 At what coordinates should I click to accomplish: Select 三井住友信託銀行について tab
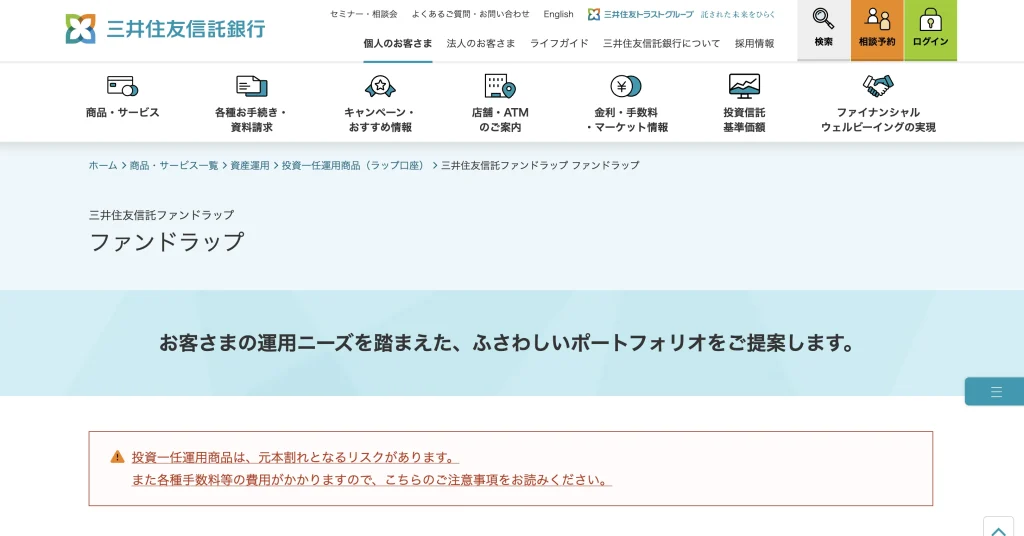662,43
